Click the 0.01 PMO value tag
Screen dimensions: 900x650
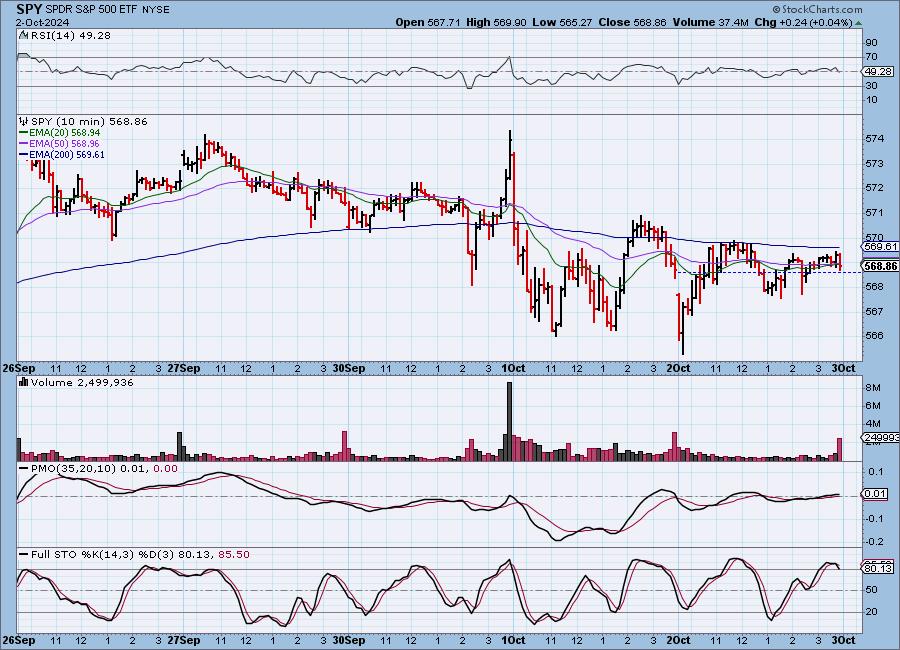coord(876,494)
